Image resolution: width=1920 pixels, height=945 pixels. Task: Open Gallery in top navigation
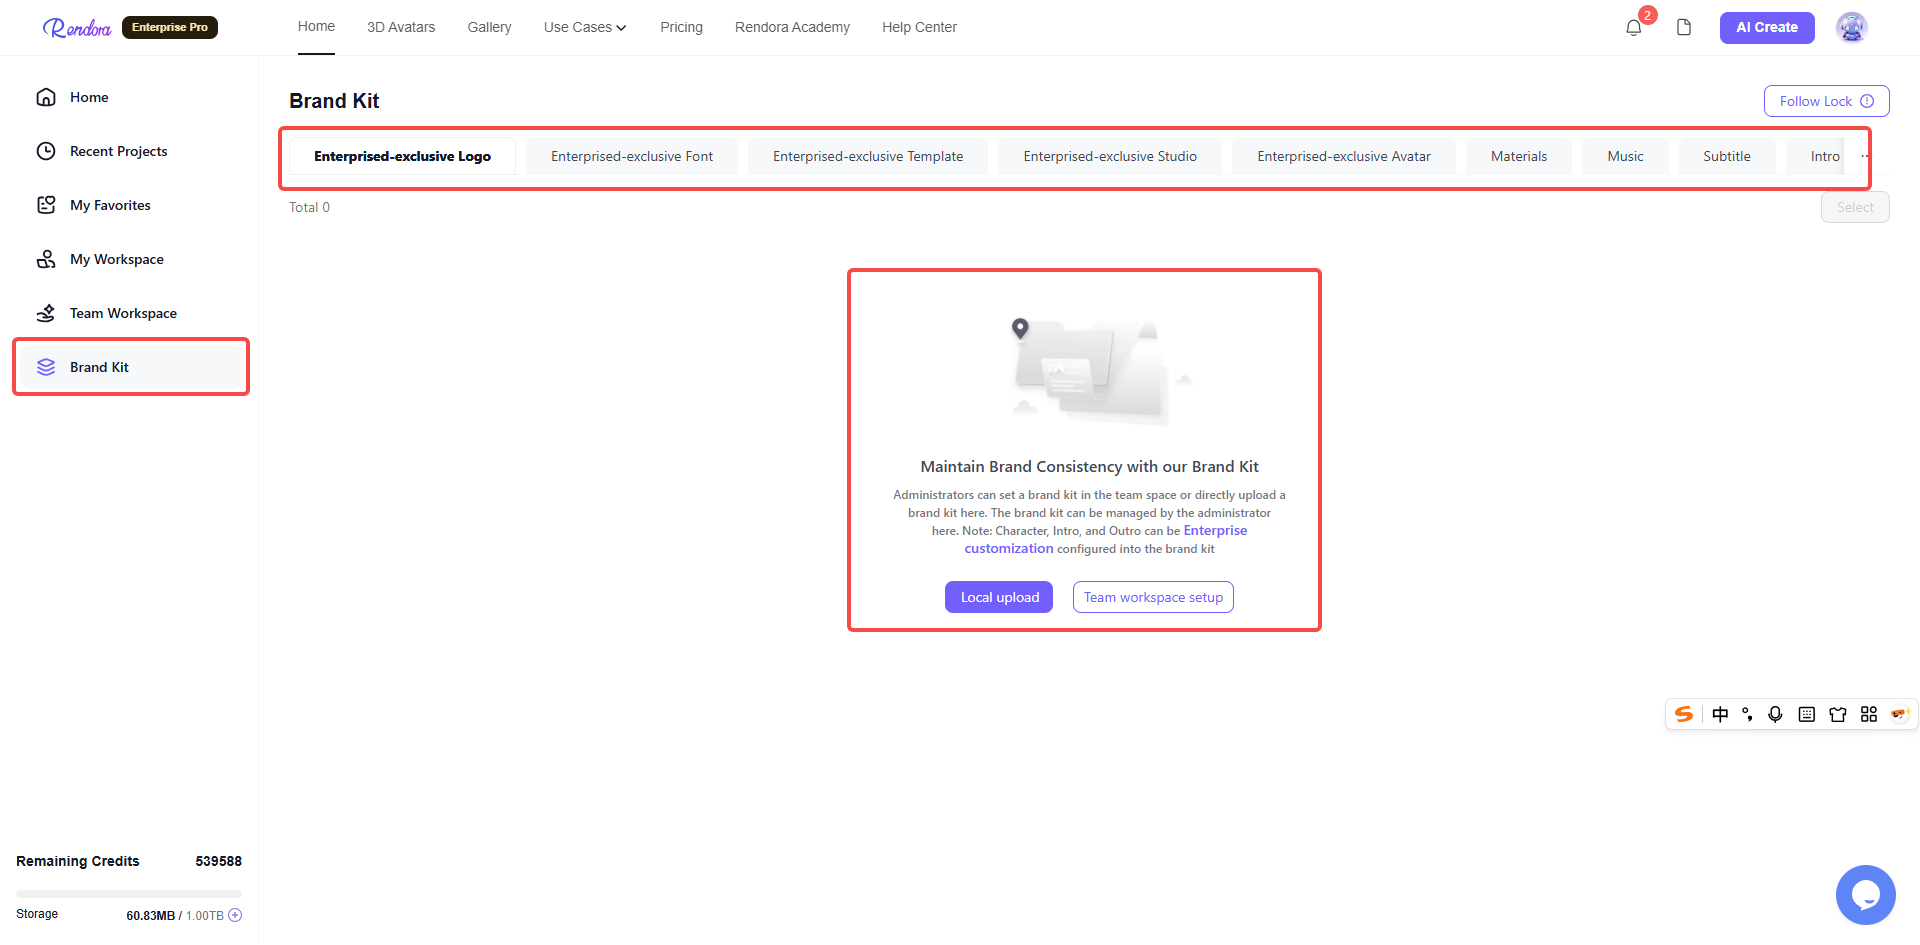pyautogui.click(x=489, y=27)
